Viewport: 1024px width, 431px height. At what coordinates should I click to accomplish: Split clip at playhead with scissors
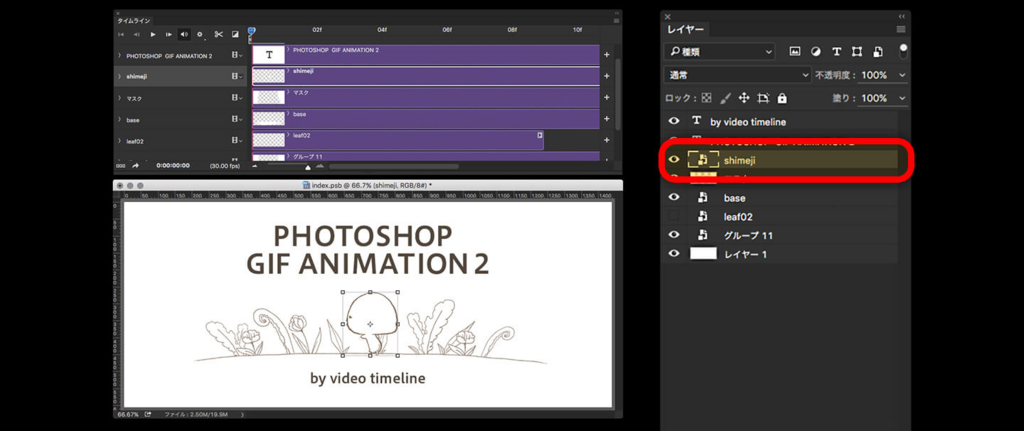point(219,34)
